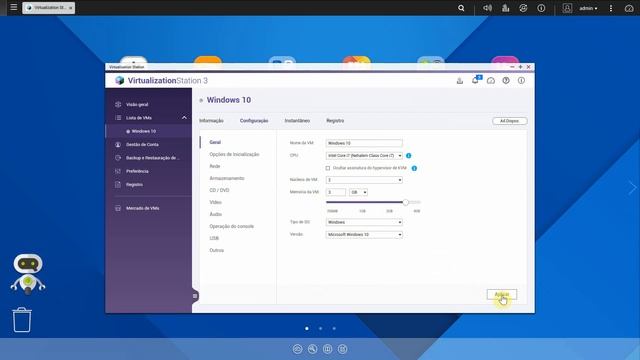The image size is (640, 360).
Task: Open the dashboard gauge icon
Action: 629,8
